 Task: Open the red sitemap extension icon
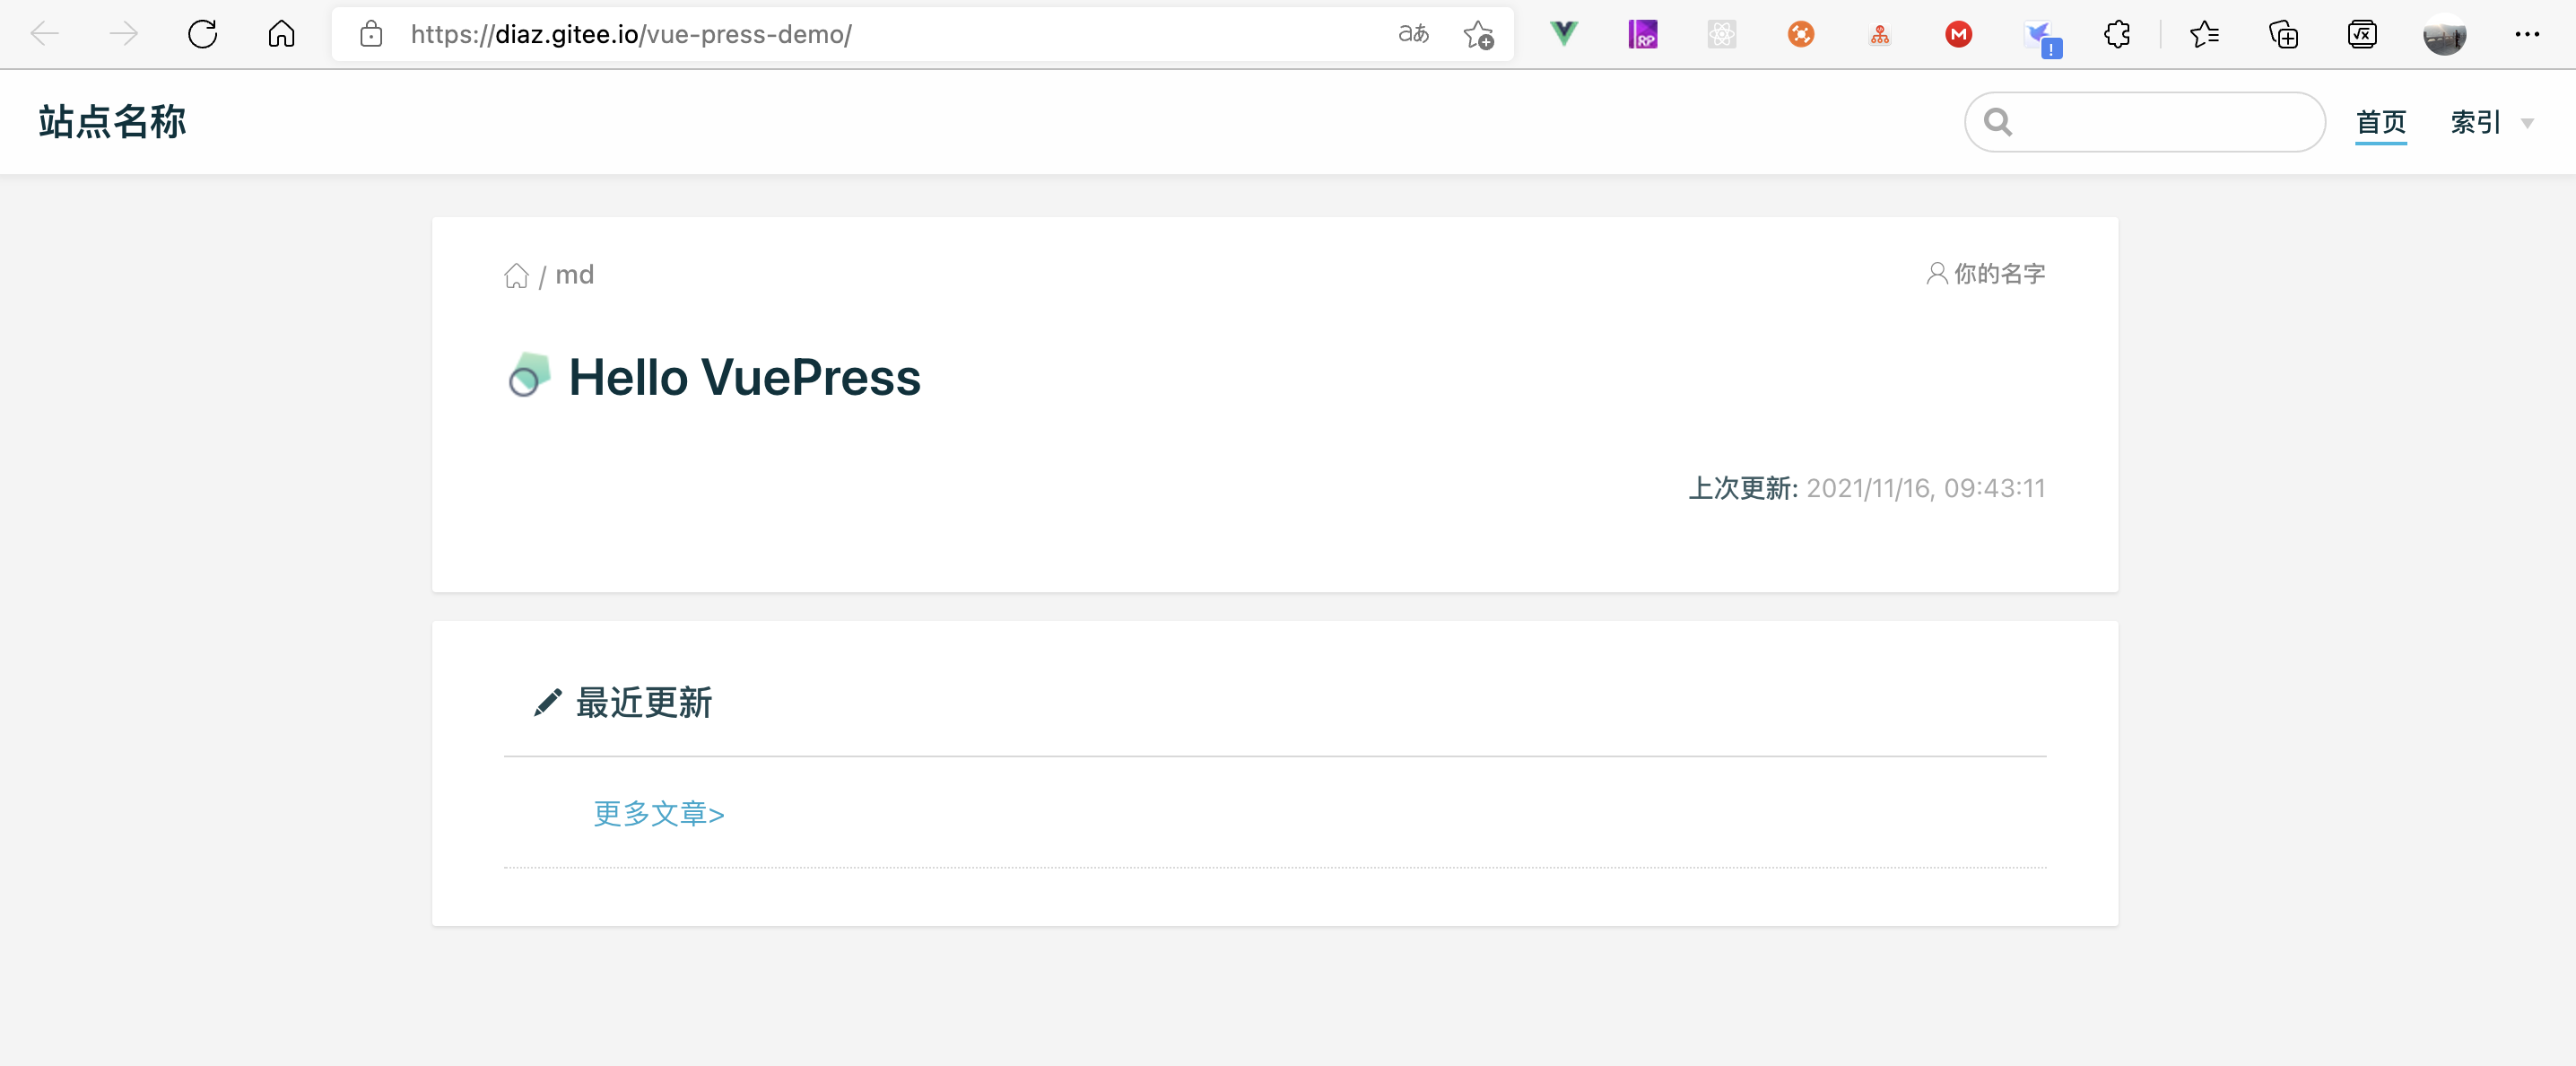[1880, 35]
